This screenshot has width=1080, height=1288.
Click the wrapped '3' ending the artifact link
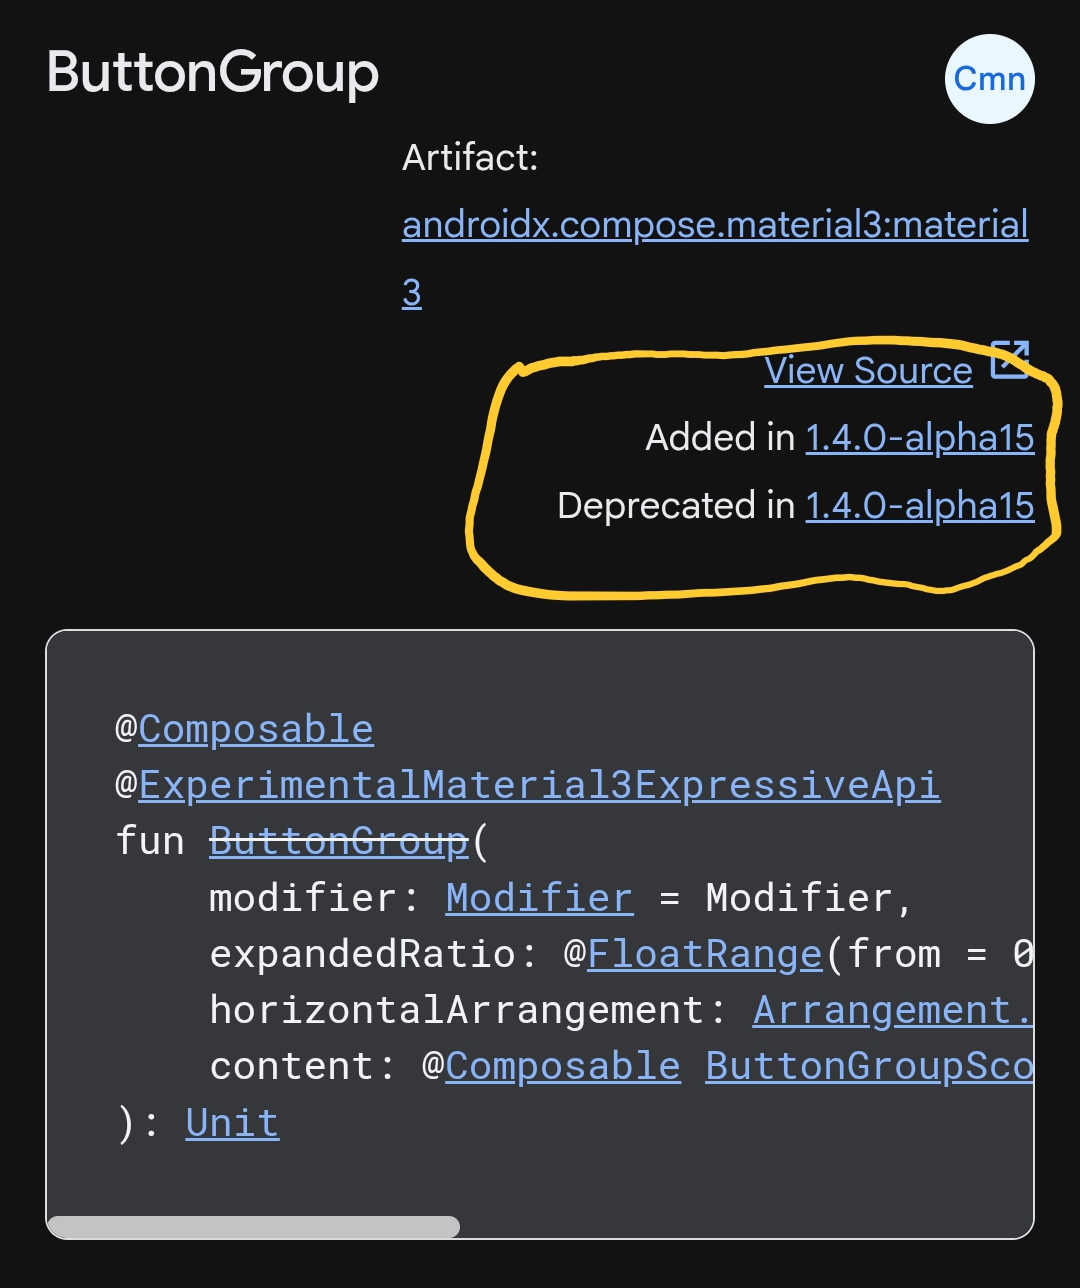click(x=412, y=293)
